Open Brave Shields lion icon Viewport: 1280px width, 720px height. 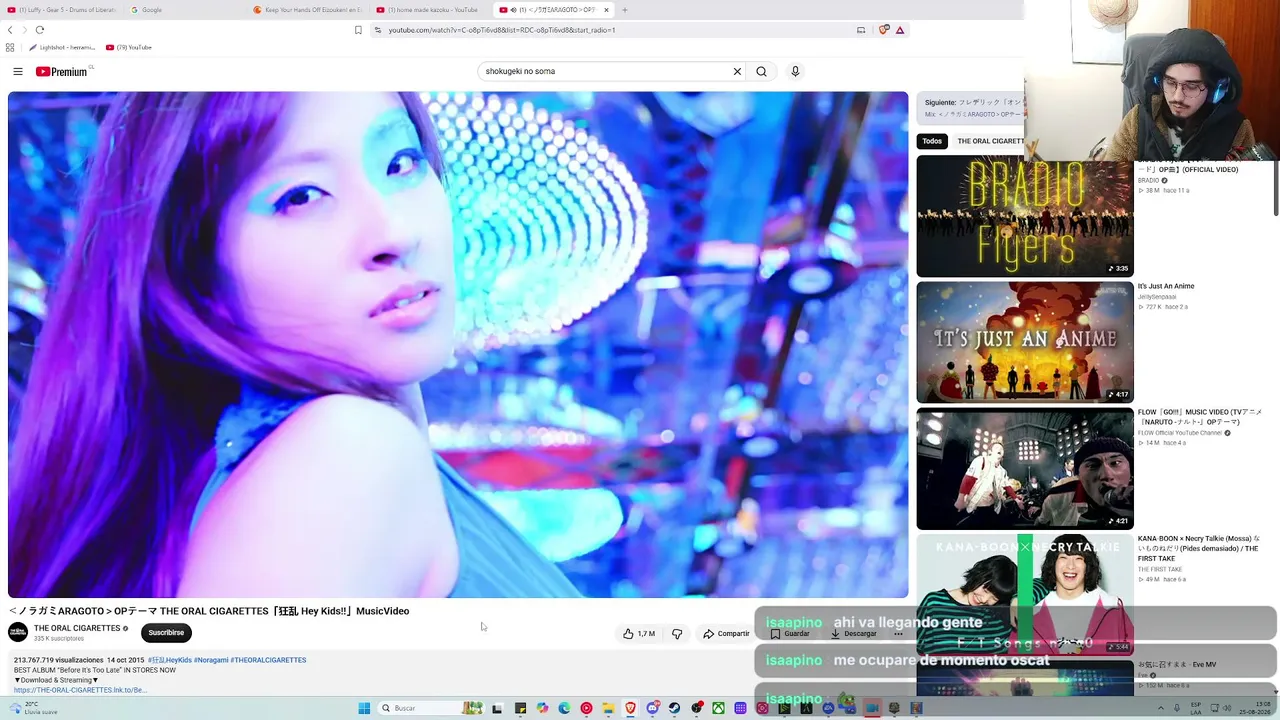[884, 30]
